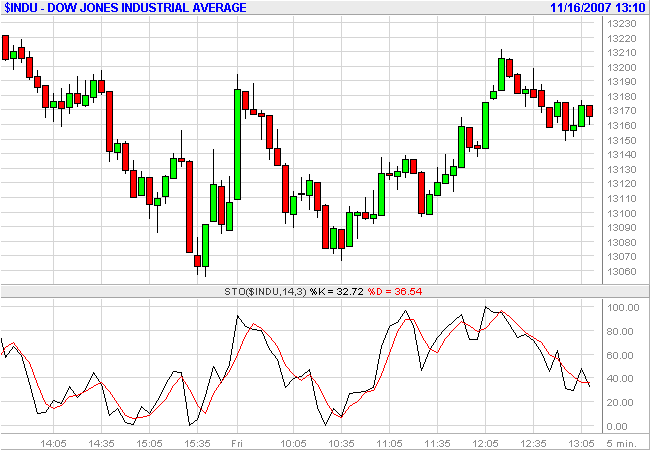This screenshot has width=650, height=450.
Task: Click the 11/16/2007 13:10 timestamp
Action: 597,7
